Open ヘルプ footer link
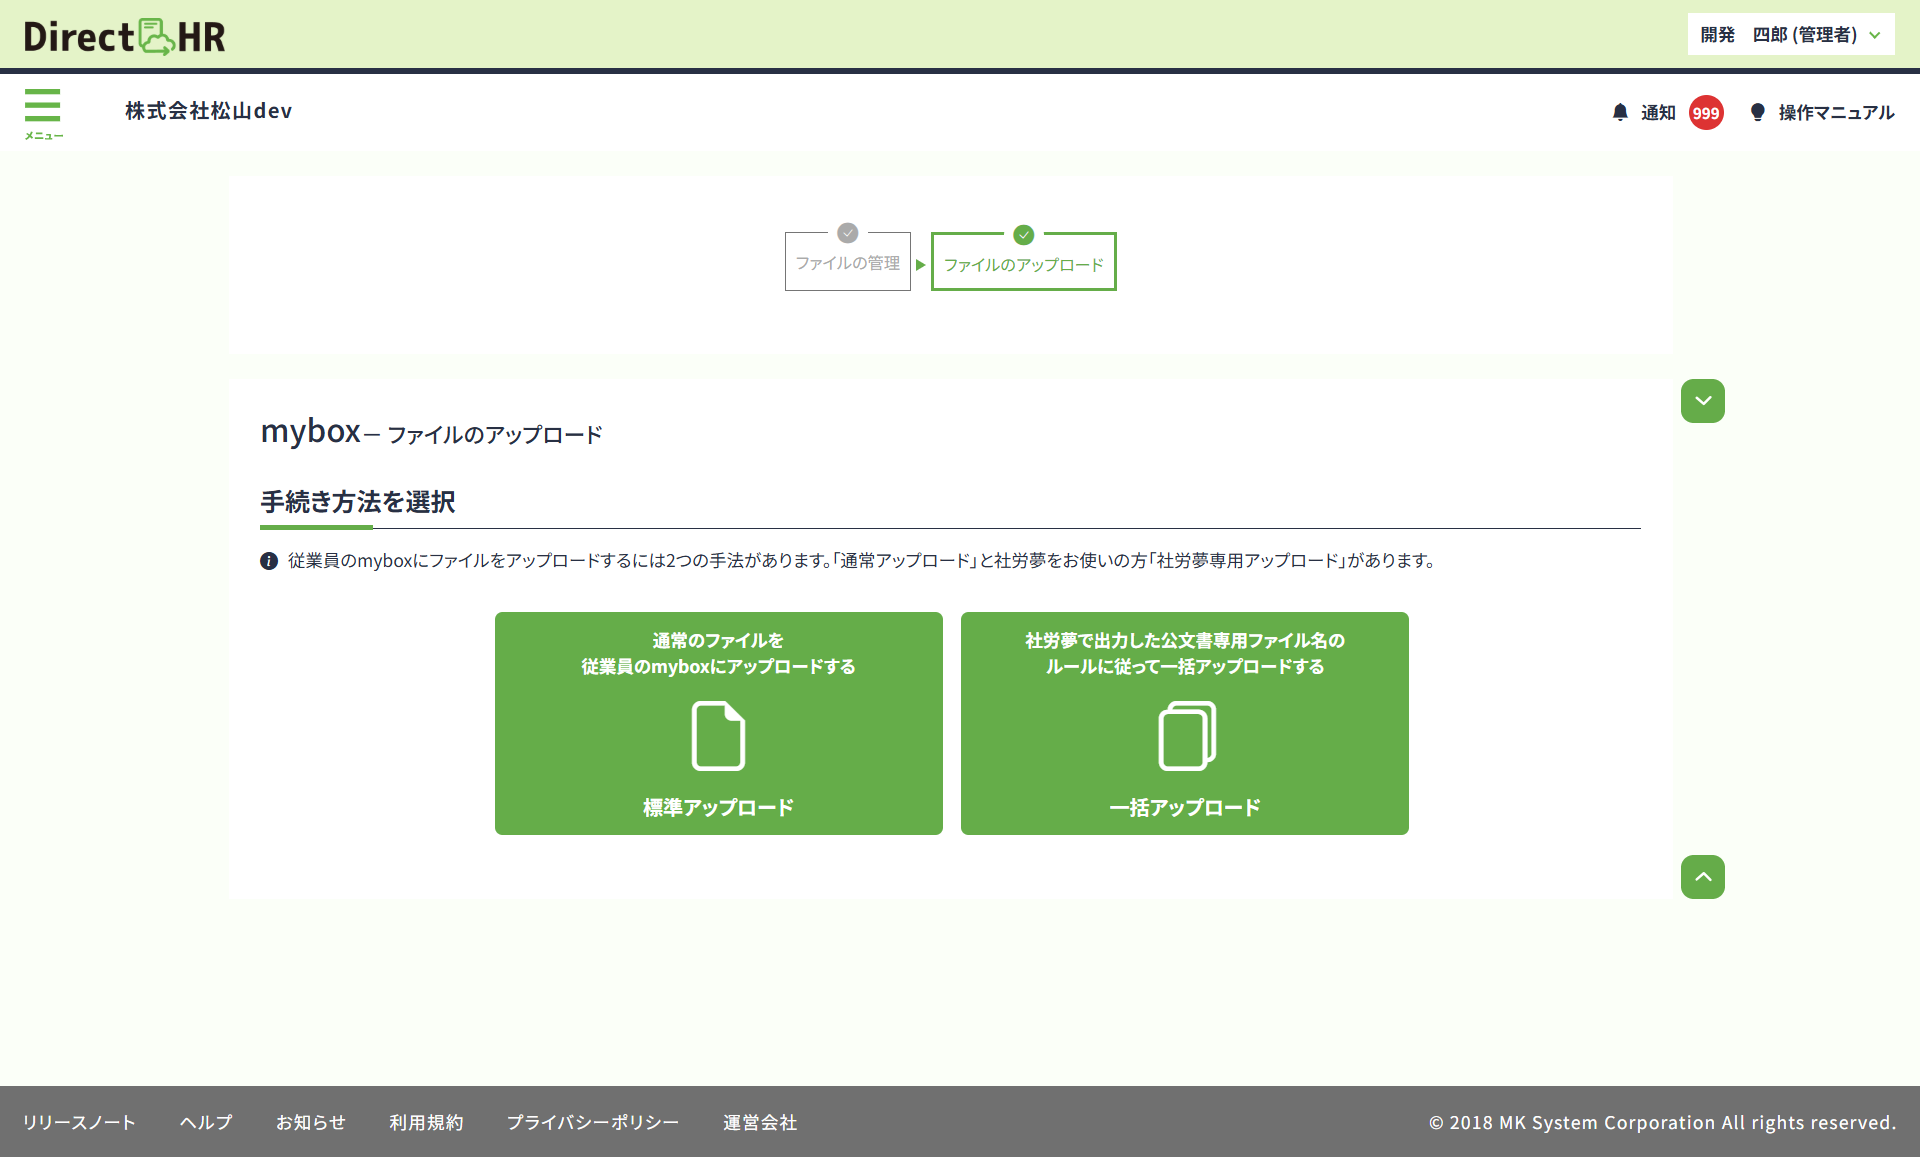The image size is (1920, 1157). click(x=206, y=1122)
